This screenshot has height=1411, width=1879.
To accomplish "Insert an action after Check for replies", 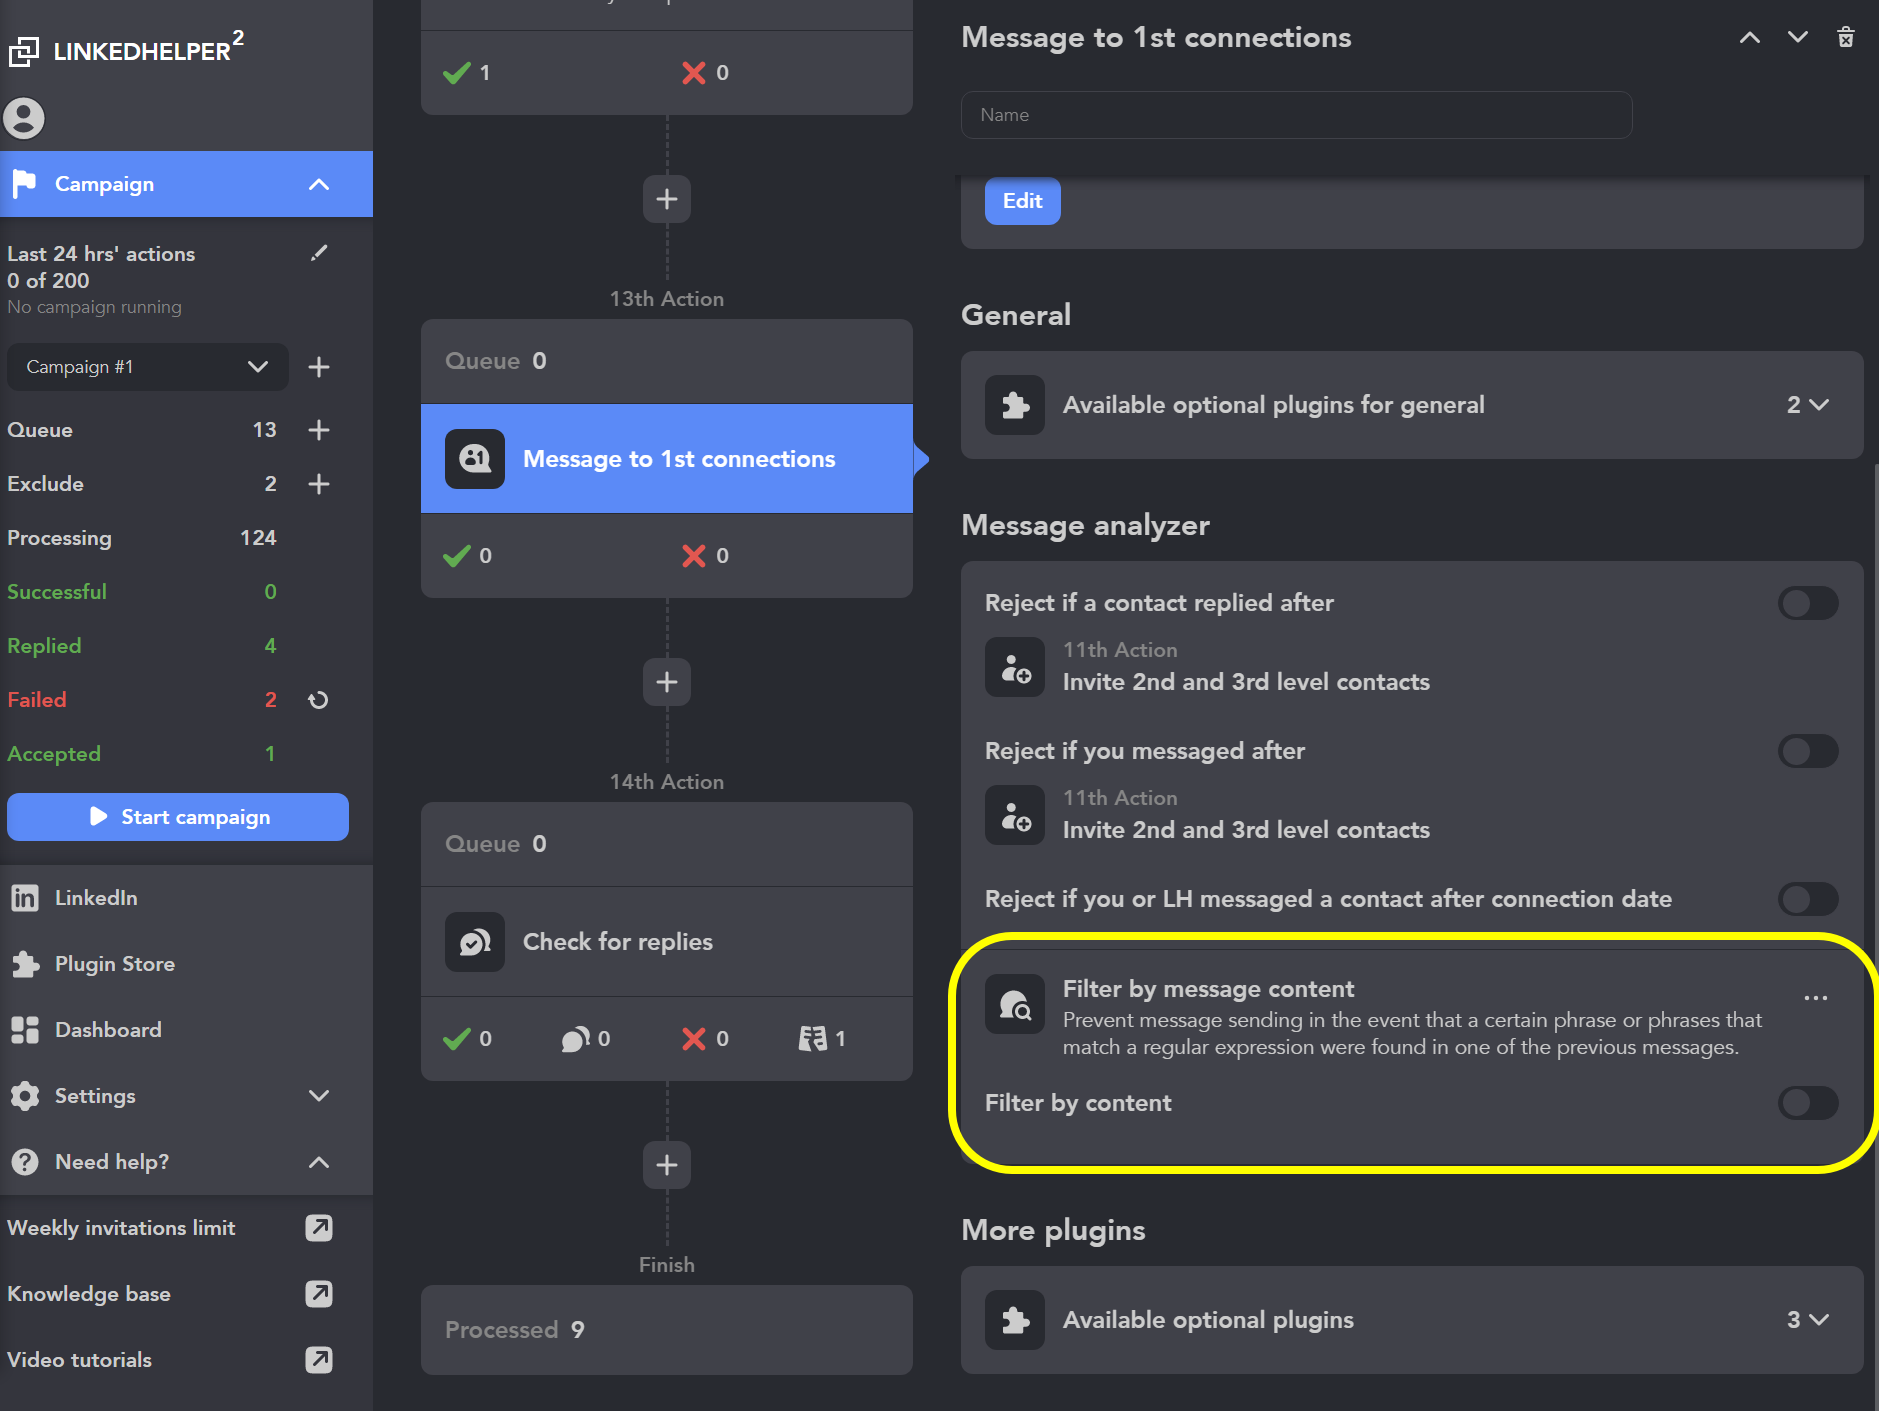I will (667, 1165).
